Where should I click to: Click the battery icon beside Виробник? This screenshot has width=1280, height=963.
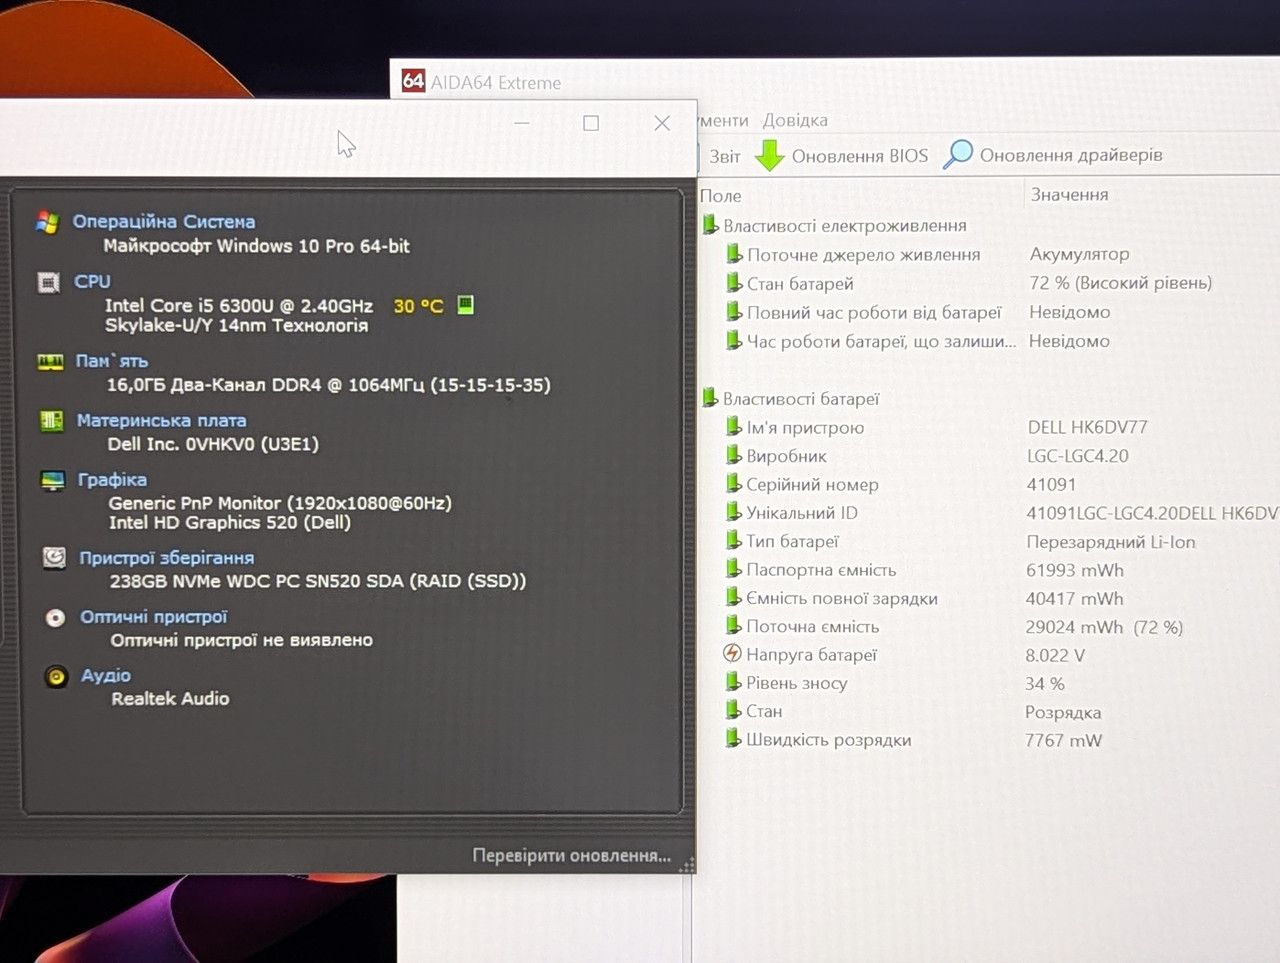click(734, 455)
